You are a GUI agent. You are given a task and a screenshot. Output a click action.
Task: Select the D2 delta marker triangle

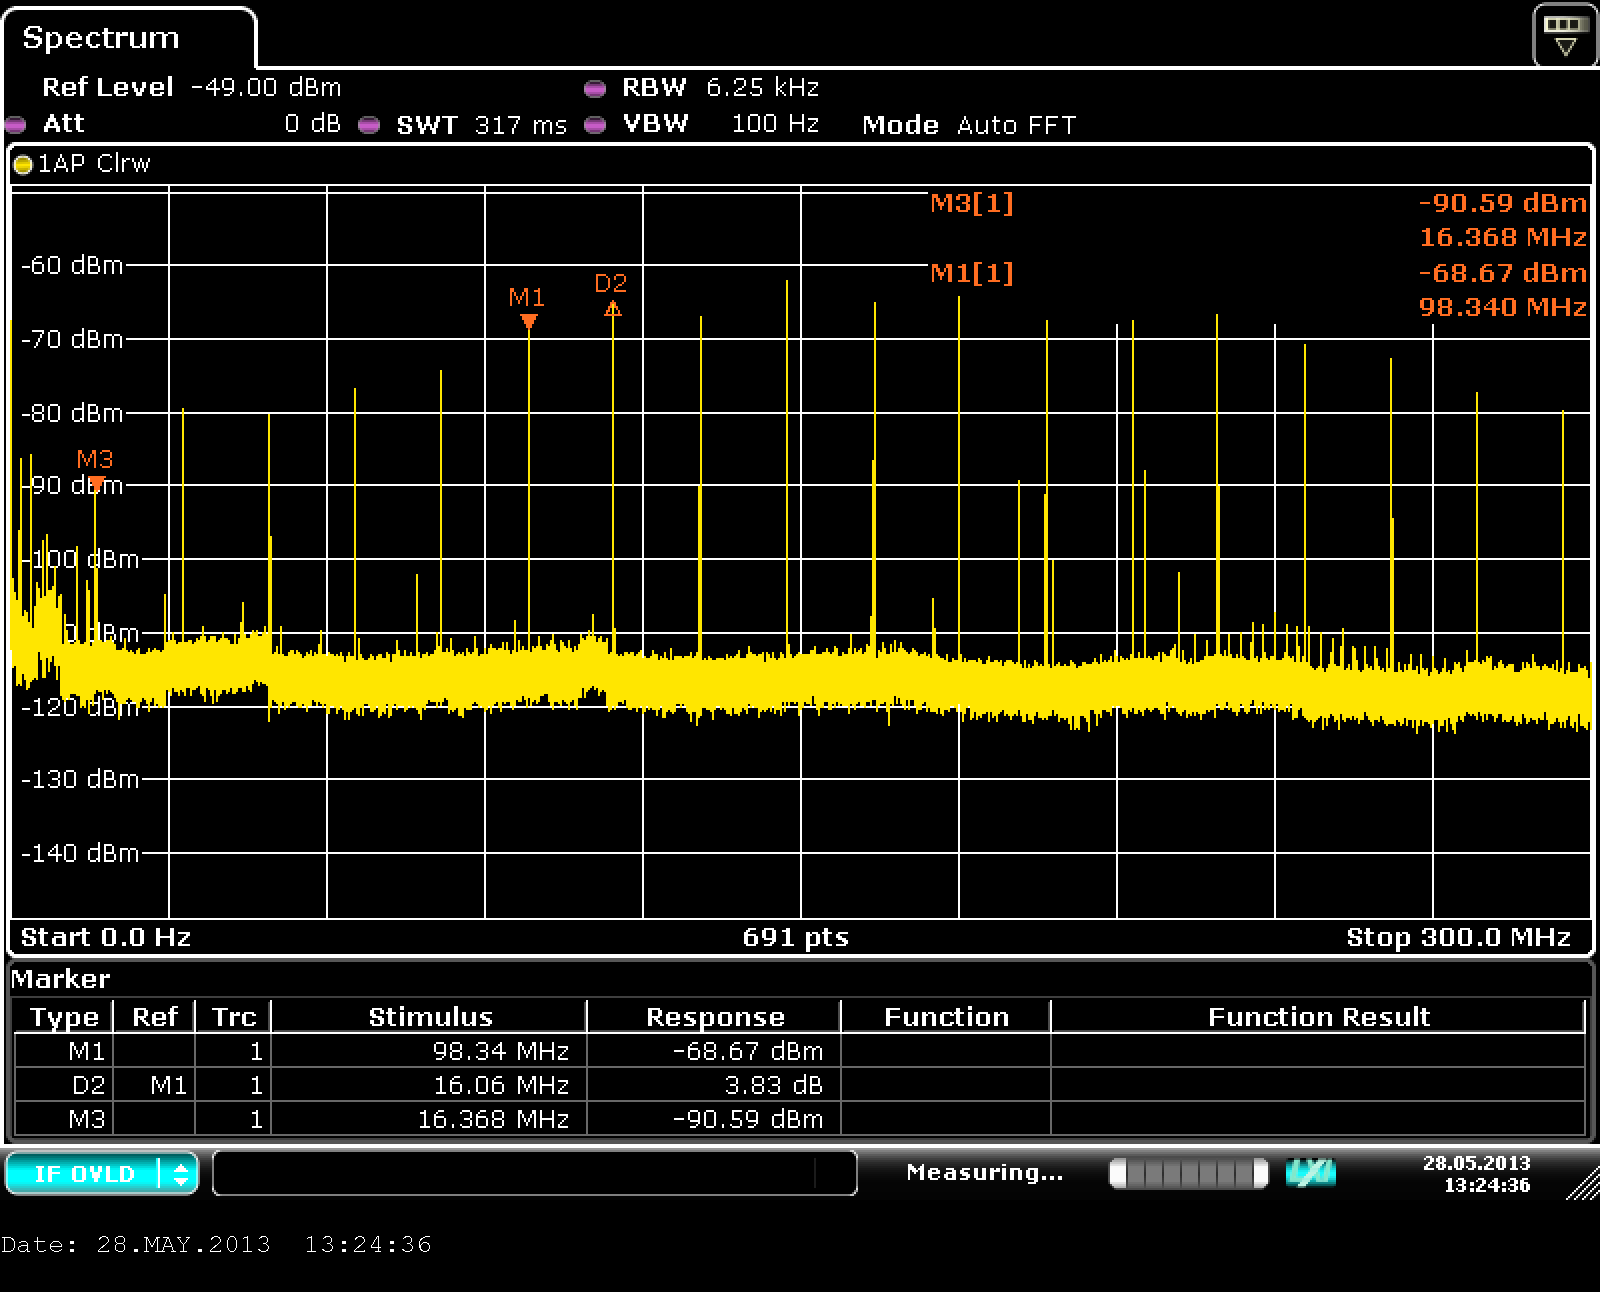[613, 309]
